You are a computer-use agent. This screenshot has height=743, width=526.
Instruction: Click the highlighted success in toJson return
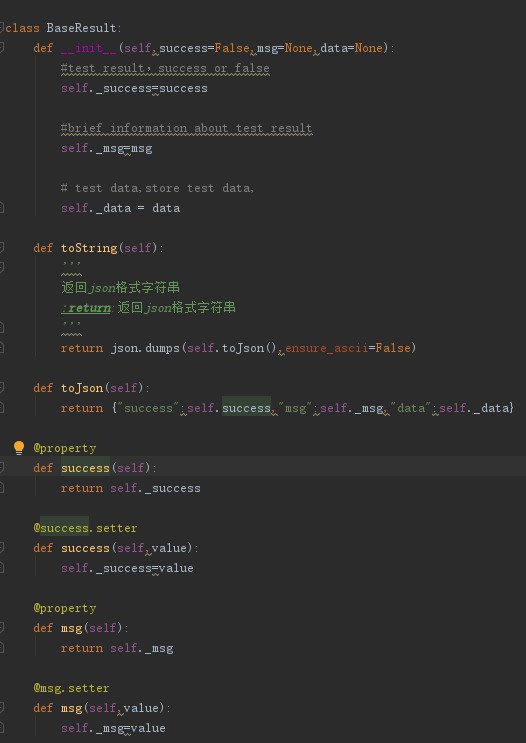point(246,408)
